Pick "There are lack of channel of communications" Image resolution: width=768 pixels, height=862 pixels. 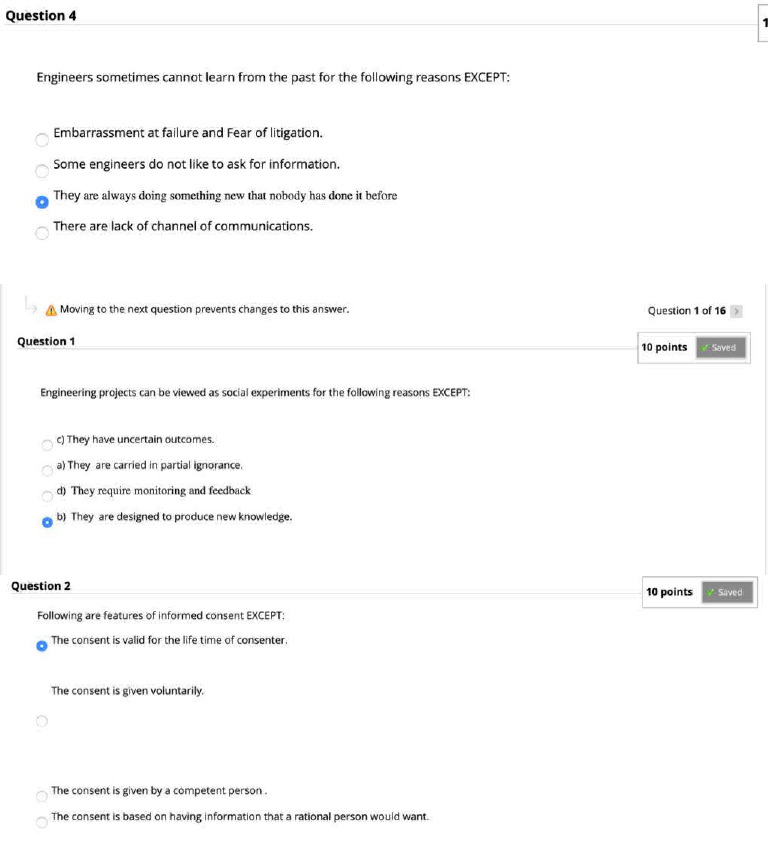pos(41,233)
